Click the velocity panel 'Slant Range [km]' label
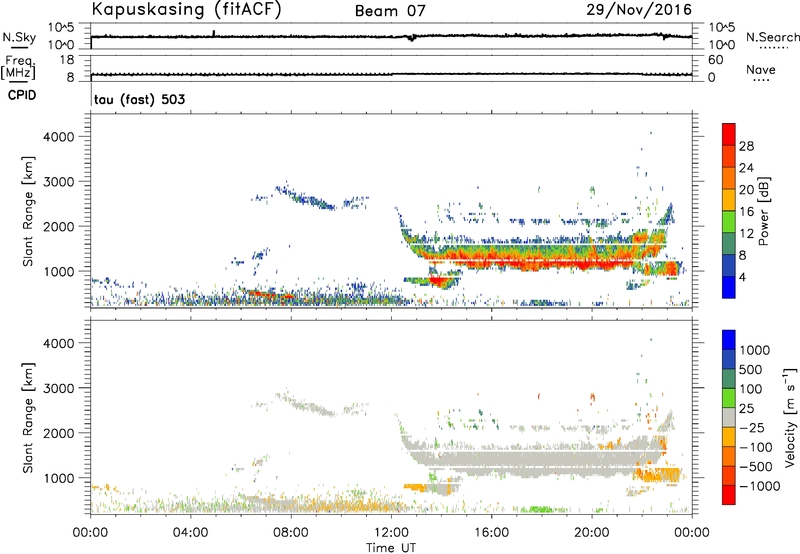800x554 pixels. pos(28,418)
